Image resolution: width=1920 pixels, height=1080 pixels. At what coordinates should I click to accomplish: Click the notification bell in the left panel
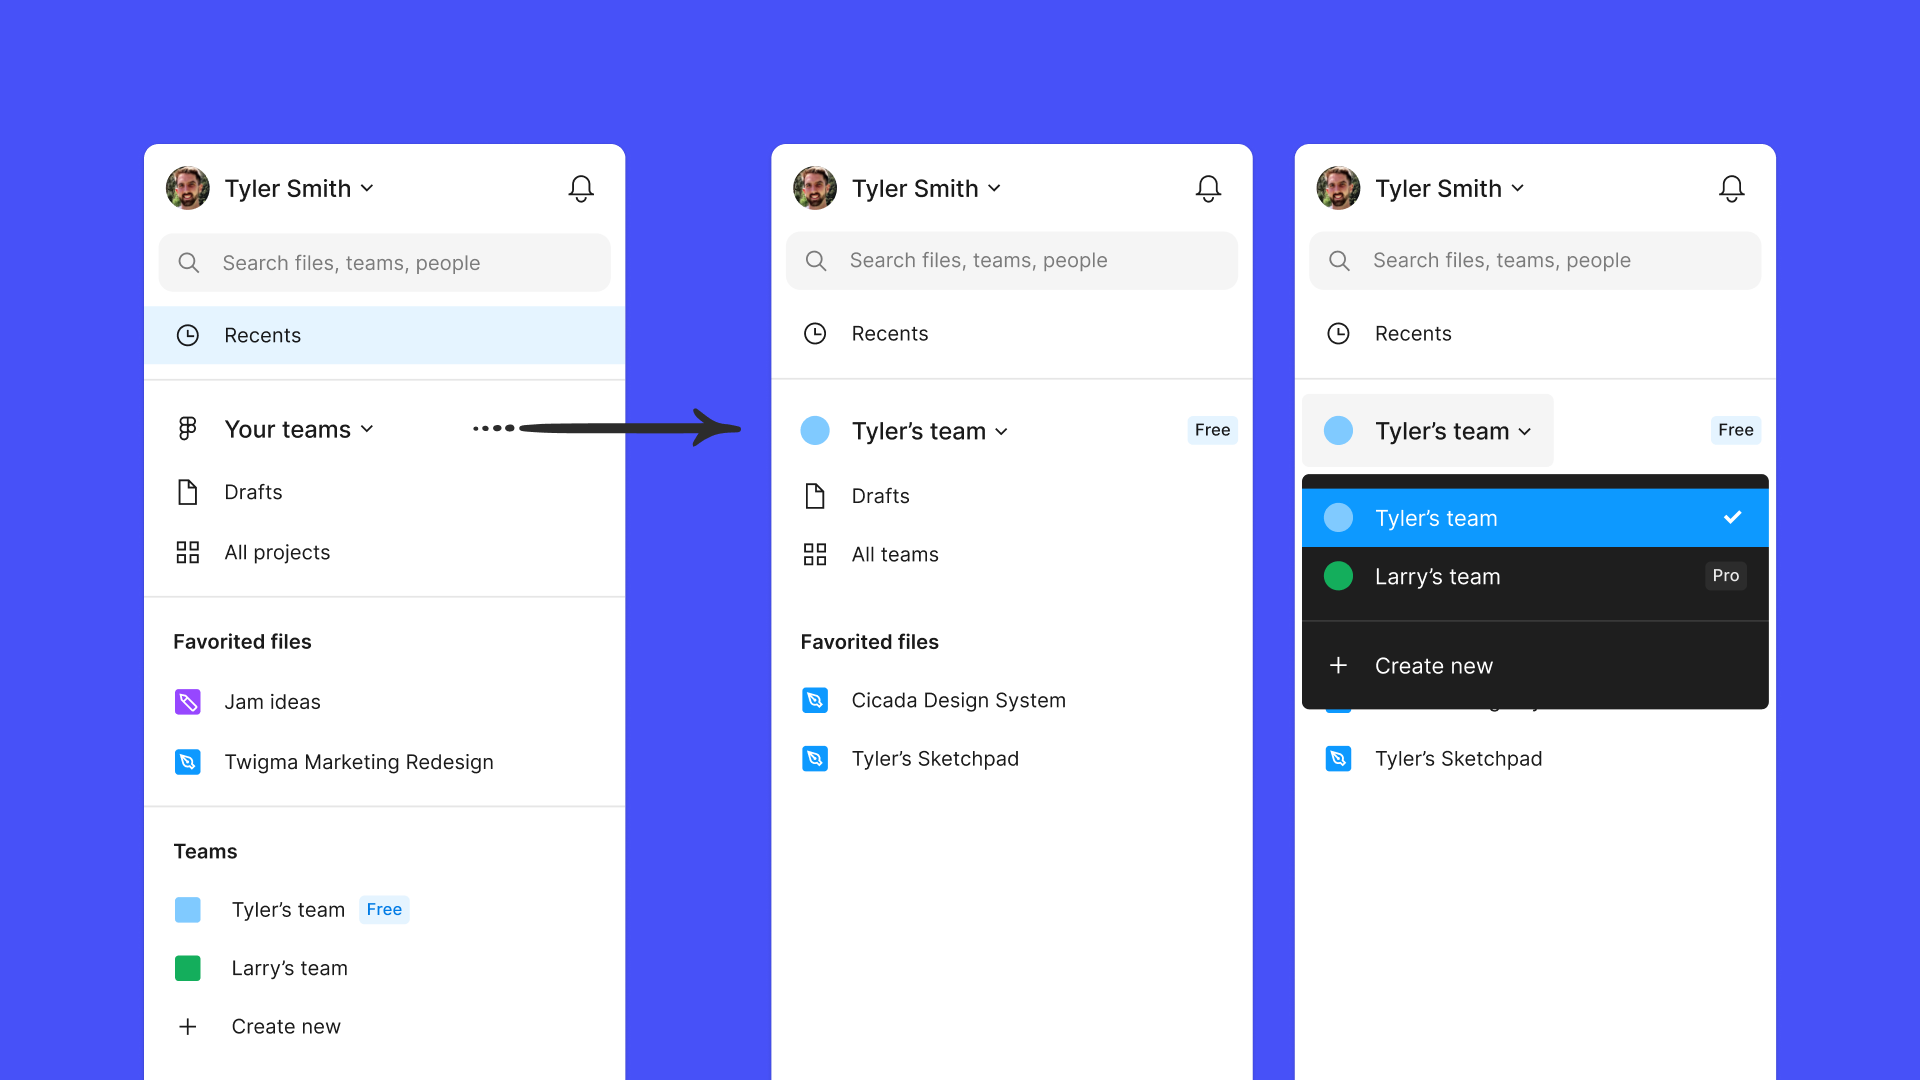(581, 188)
